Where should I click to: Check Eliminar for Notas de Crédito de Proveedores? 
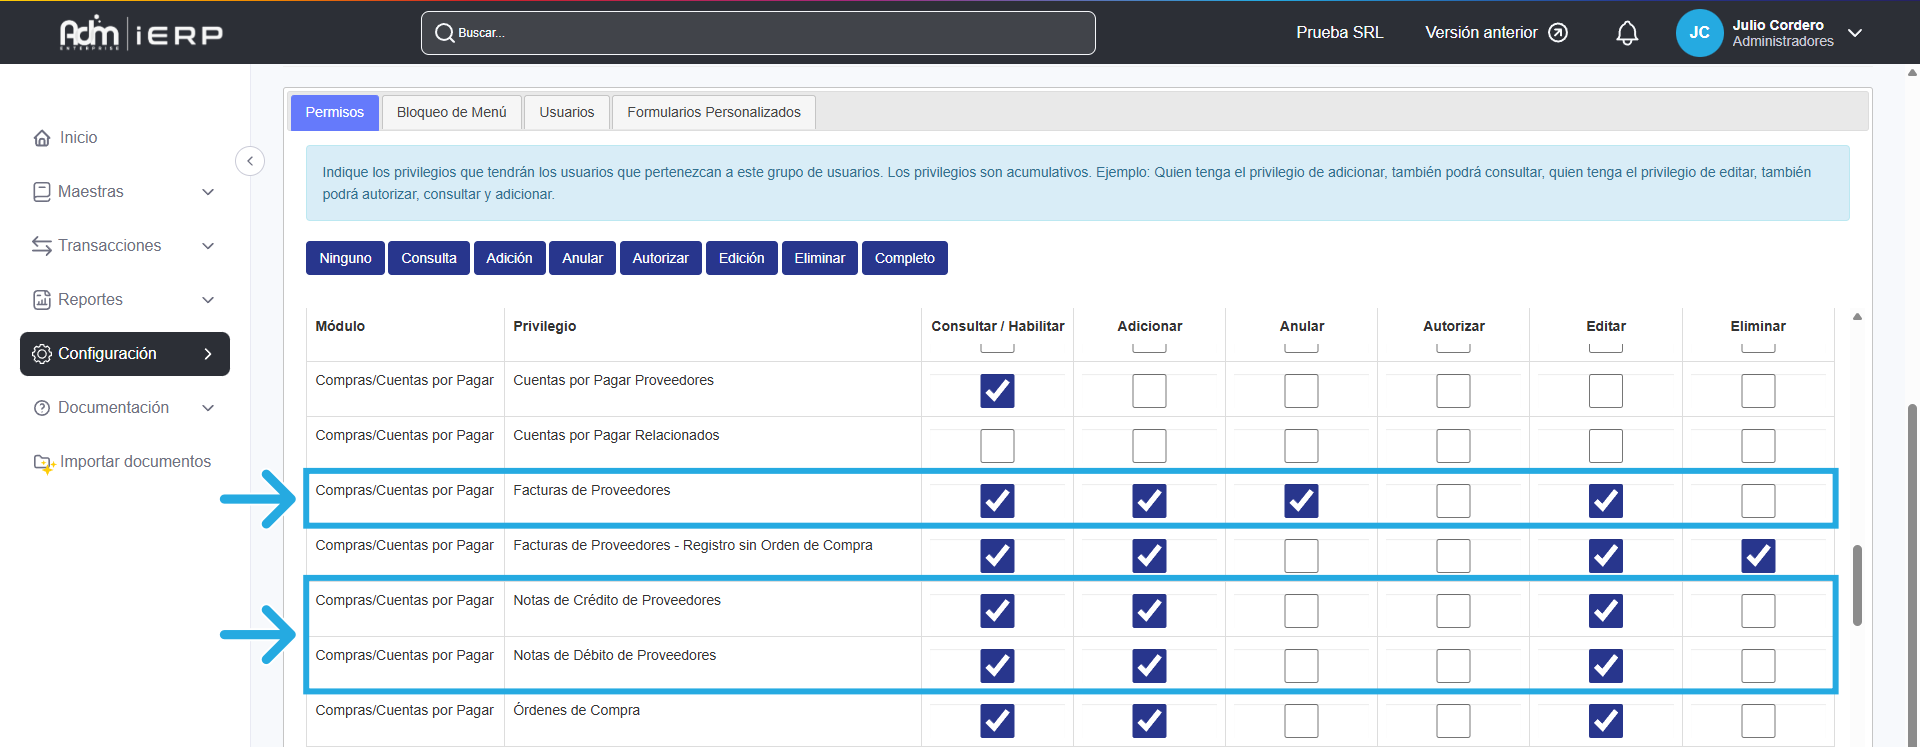[1757, 610]
